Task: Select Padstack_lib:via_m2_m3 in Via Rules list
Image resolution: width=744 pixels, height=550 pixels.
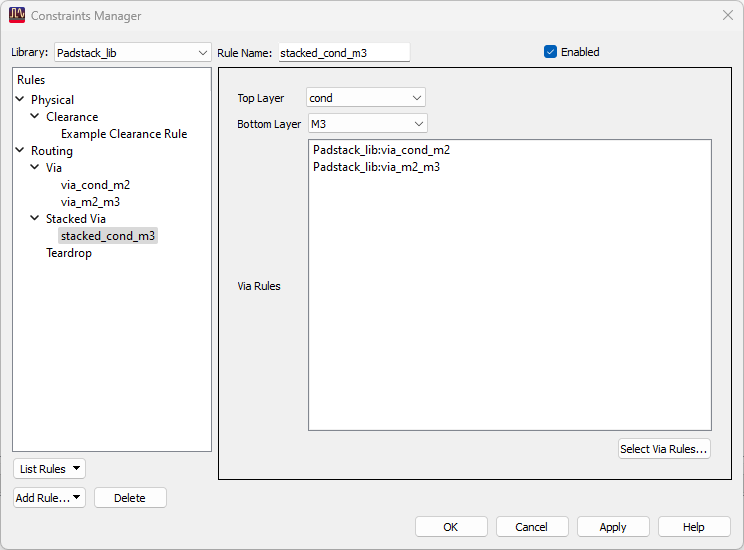Action: (376, 167)
